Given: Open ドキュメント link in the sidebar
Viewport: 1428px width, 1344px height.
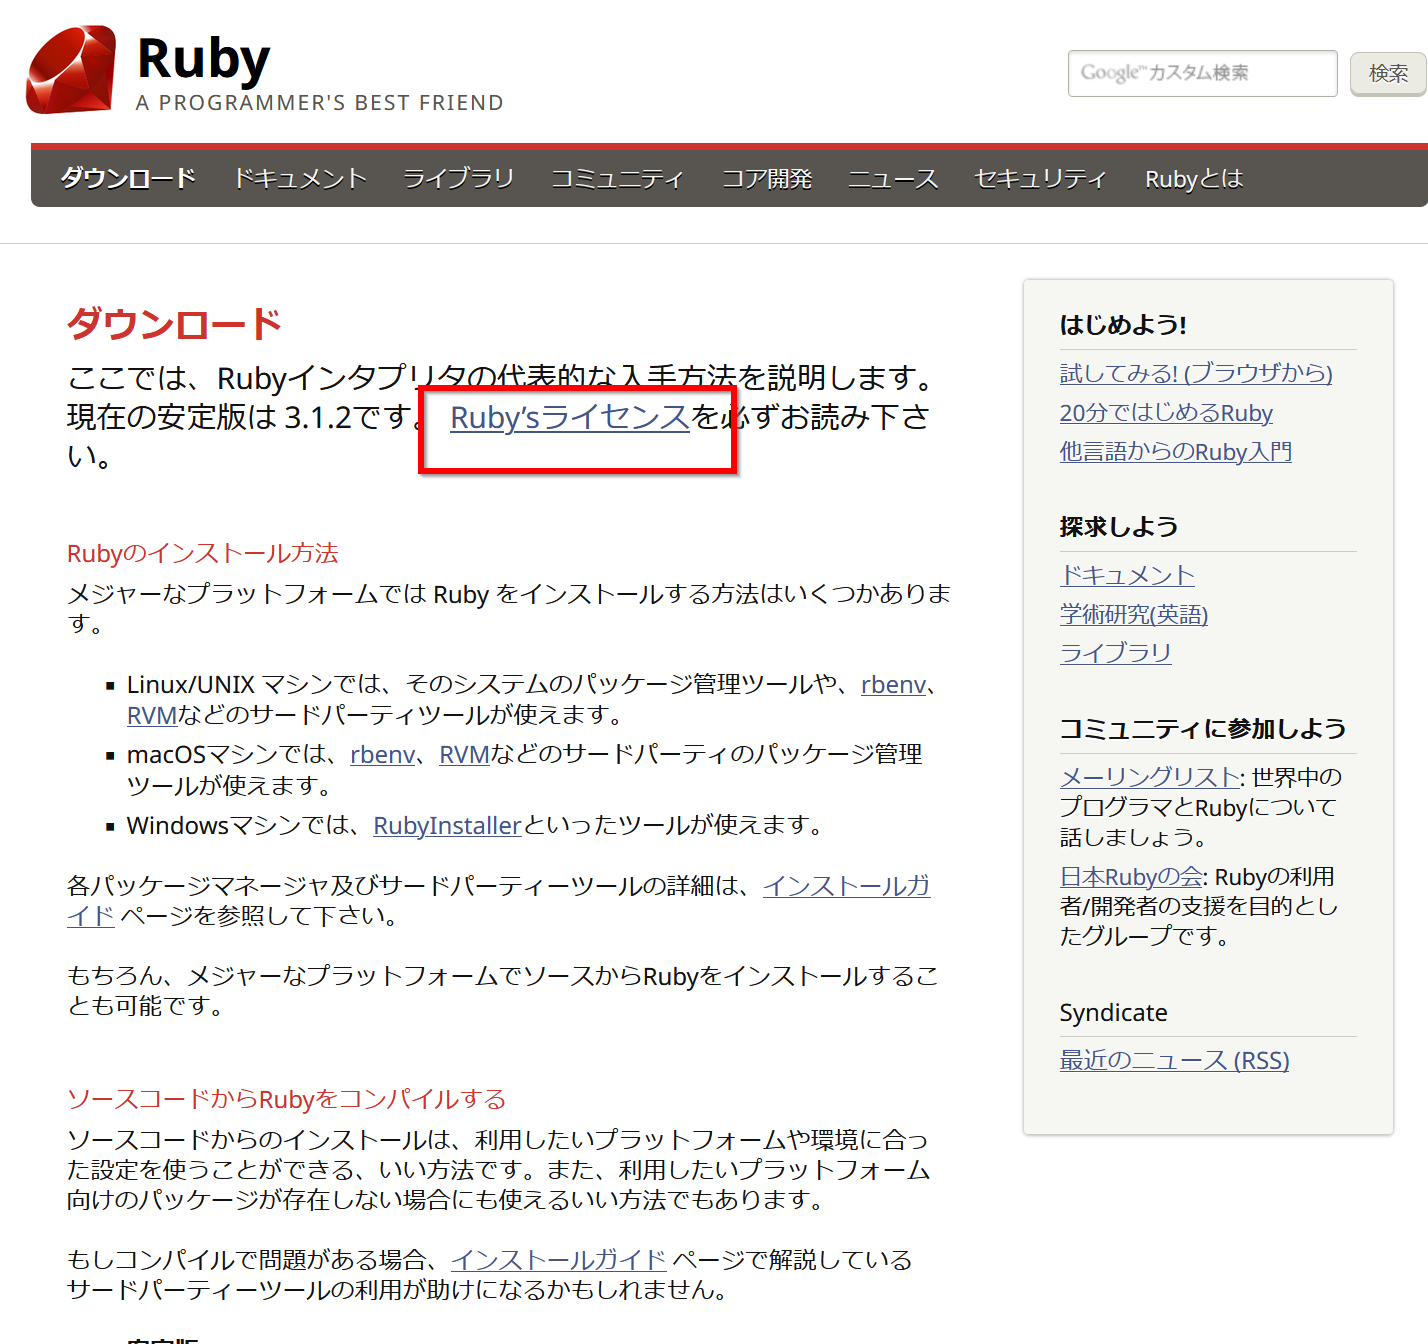Looking at the screenshot, I should [1127, 575].
